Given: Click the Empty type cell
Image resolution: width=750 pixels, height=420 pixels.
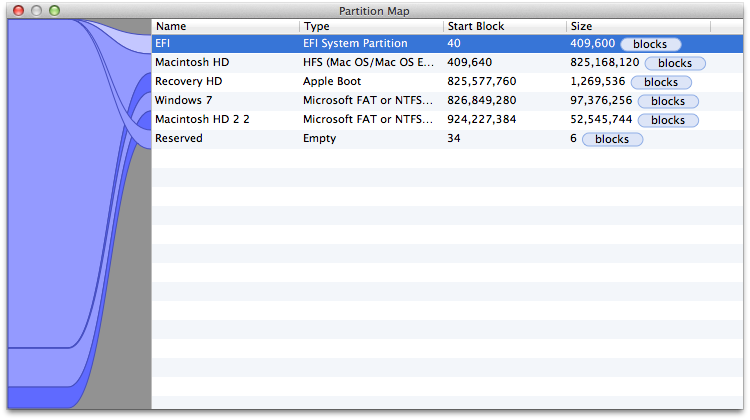Looking at the screenshot, I should click(x=320, y=138).
